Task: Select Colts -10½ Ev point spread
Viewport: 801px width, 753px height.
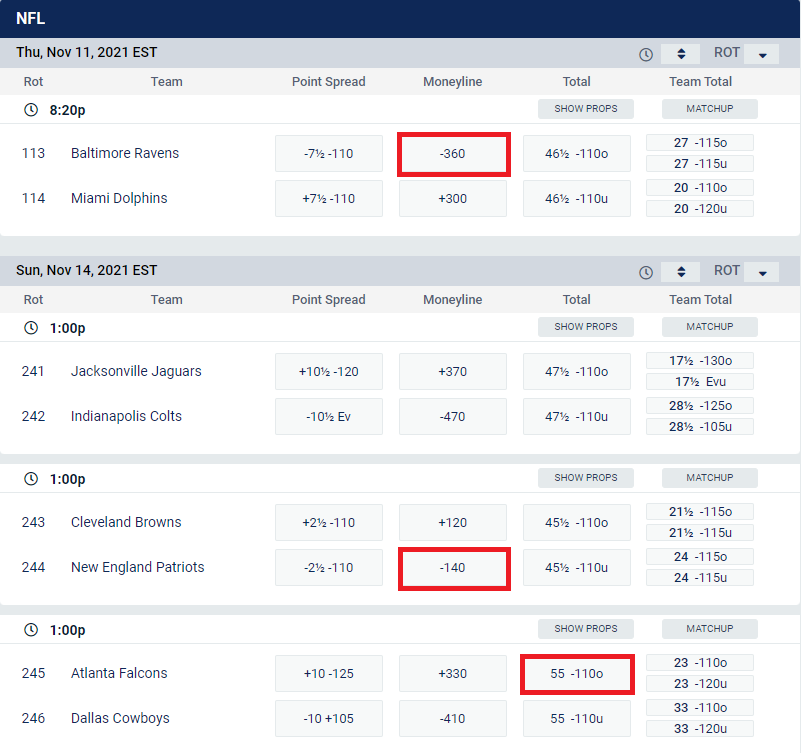Action: tap(328, 417)
